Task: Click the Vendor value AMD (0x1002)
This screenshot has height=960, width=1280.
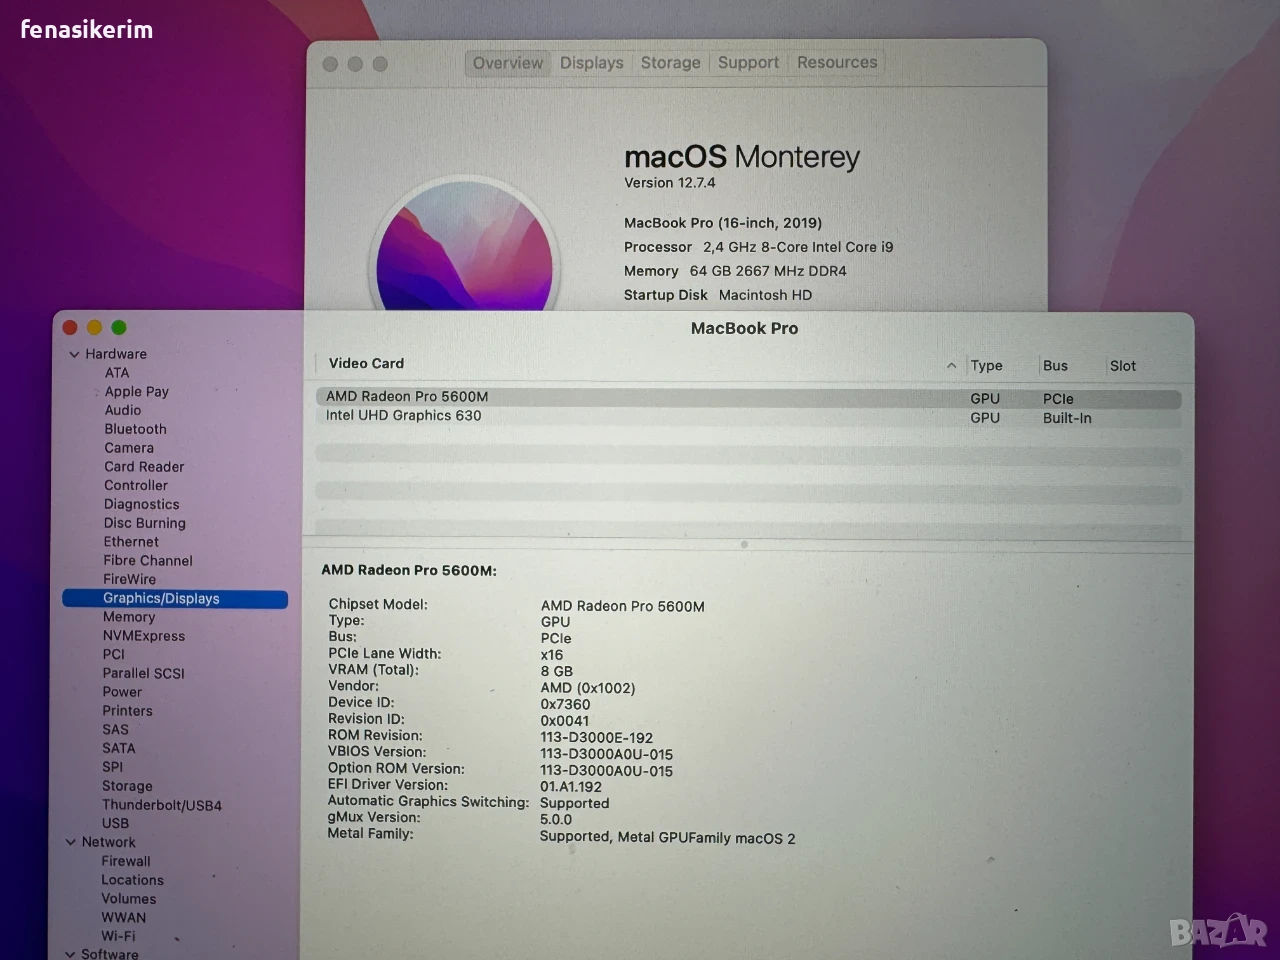Action: (x=588, y=688)
